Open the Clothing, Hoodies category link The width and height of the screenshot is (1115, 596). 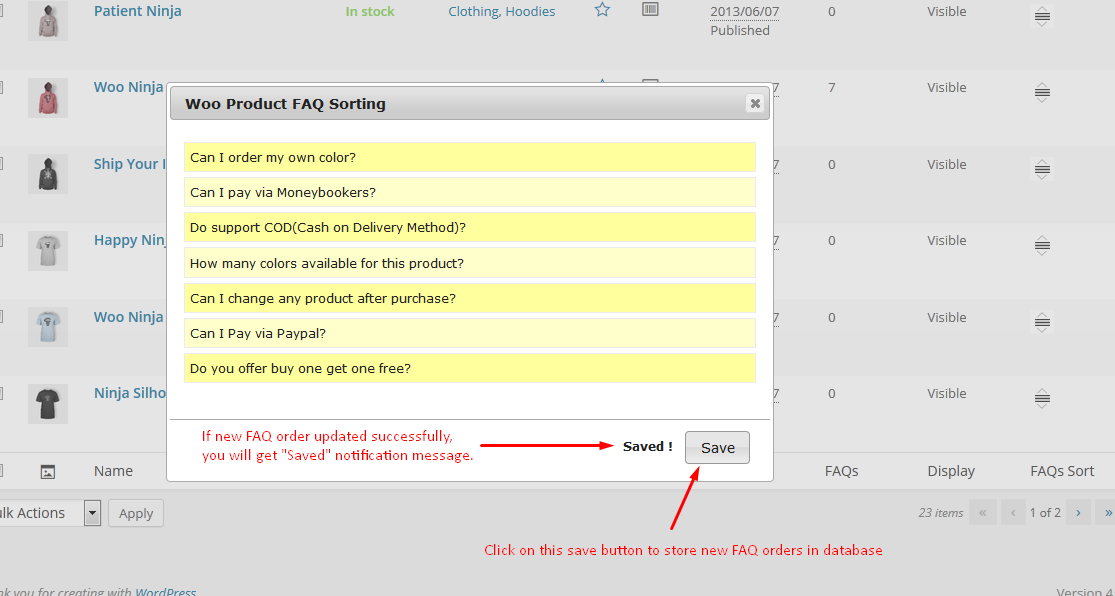click(x=501, y=11)
